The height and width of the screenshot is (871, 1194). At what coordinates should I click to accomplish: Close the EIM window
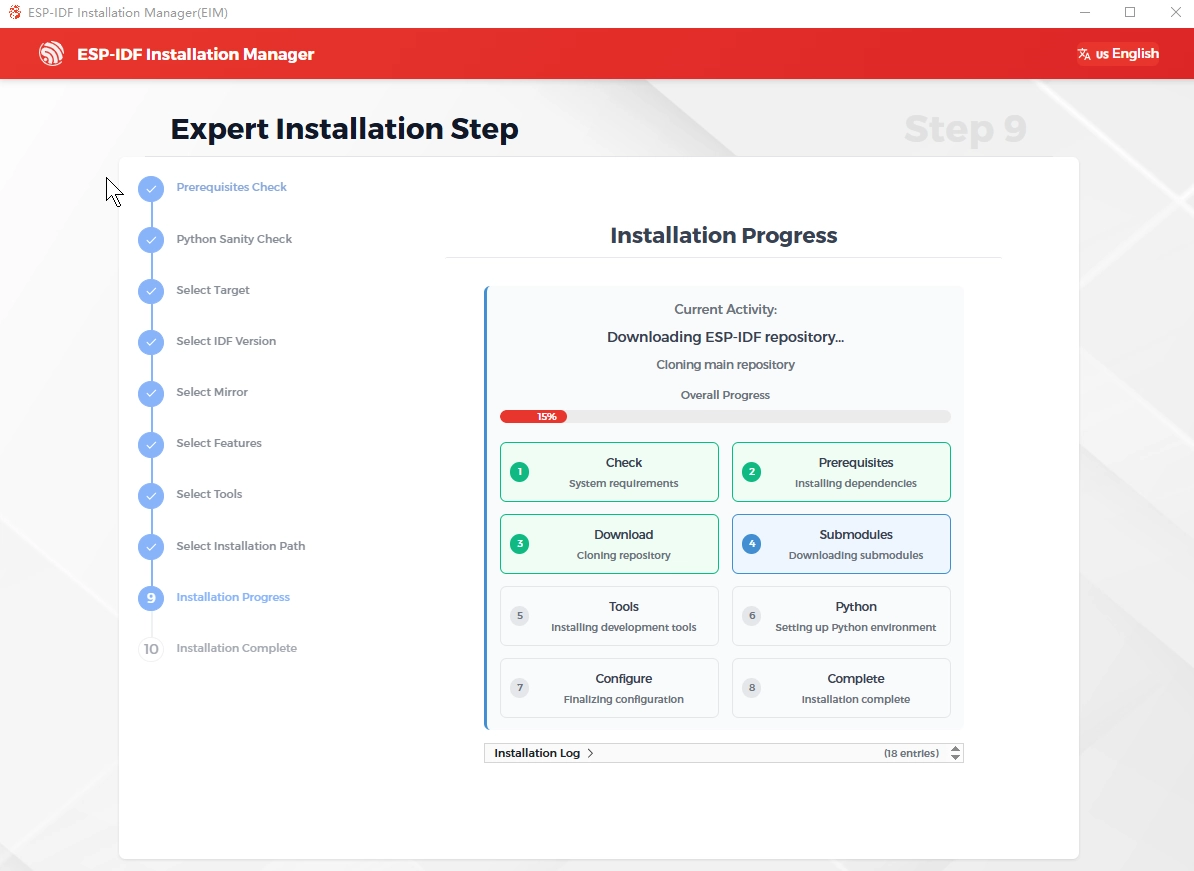click(1175, 12)
